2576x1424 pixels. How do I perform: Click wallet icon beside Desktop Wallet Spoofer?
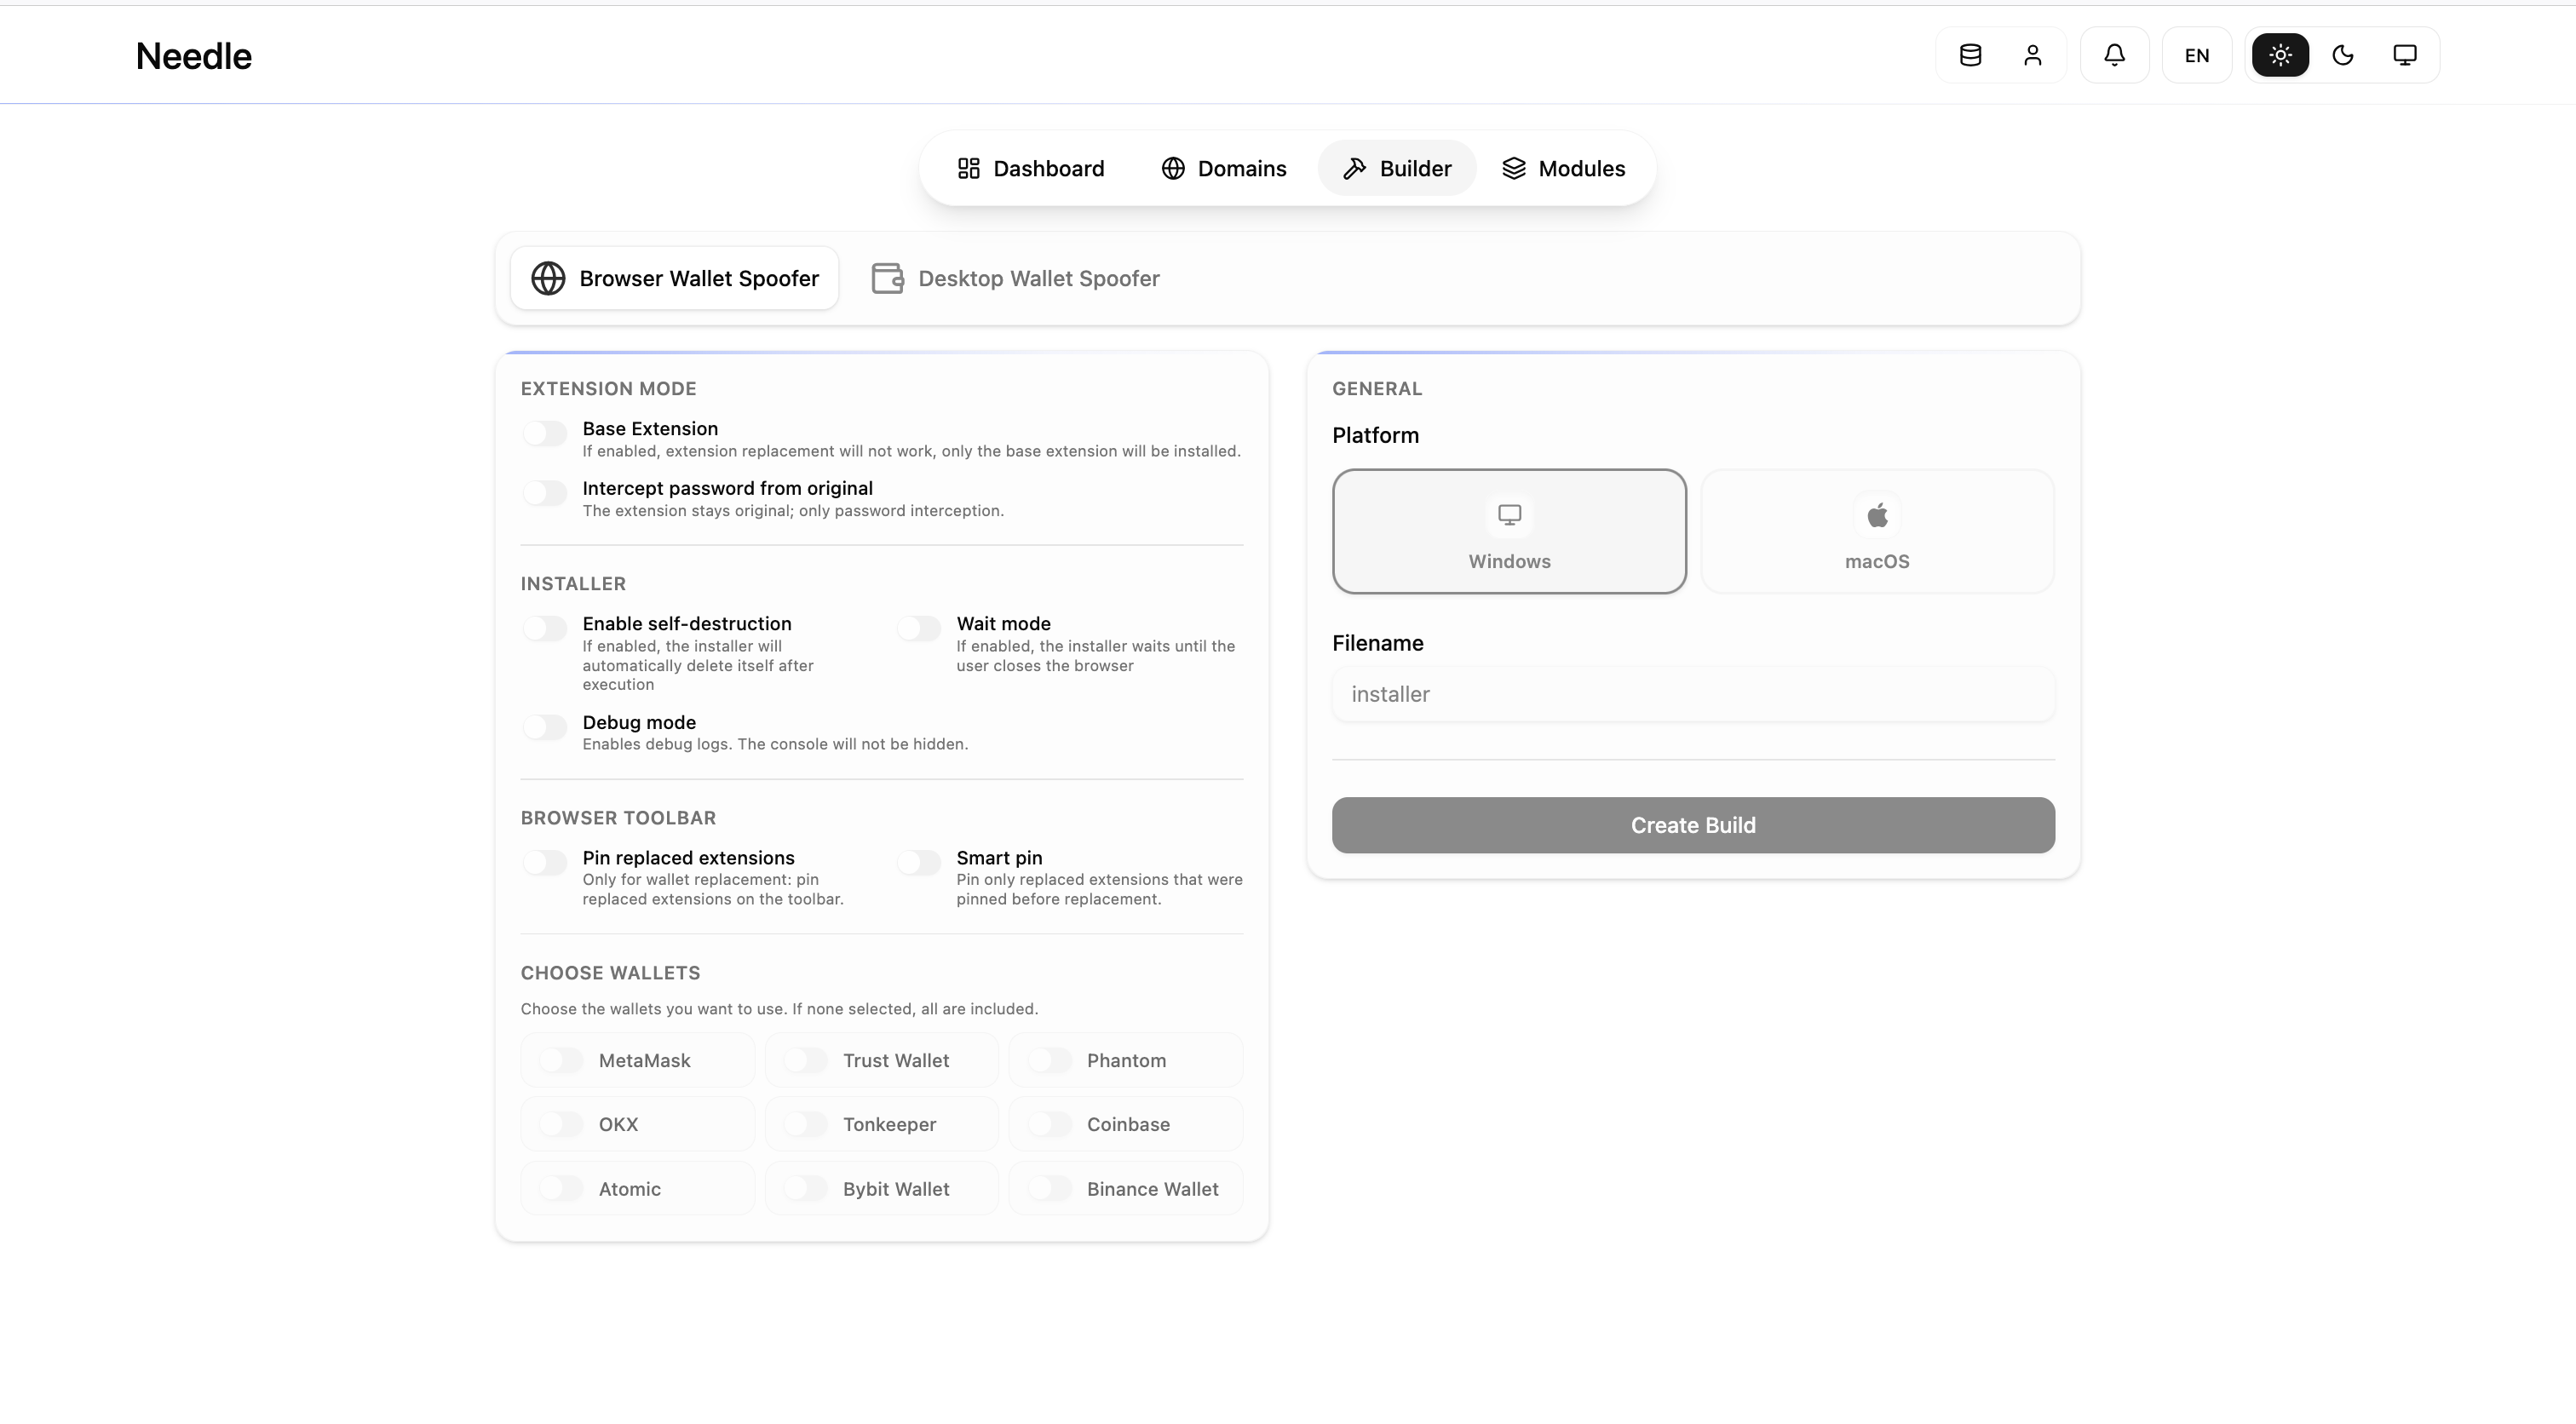887,278
